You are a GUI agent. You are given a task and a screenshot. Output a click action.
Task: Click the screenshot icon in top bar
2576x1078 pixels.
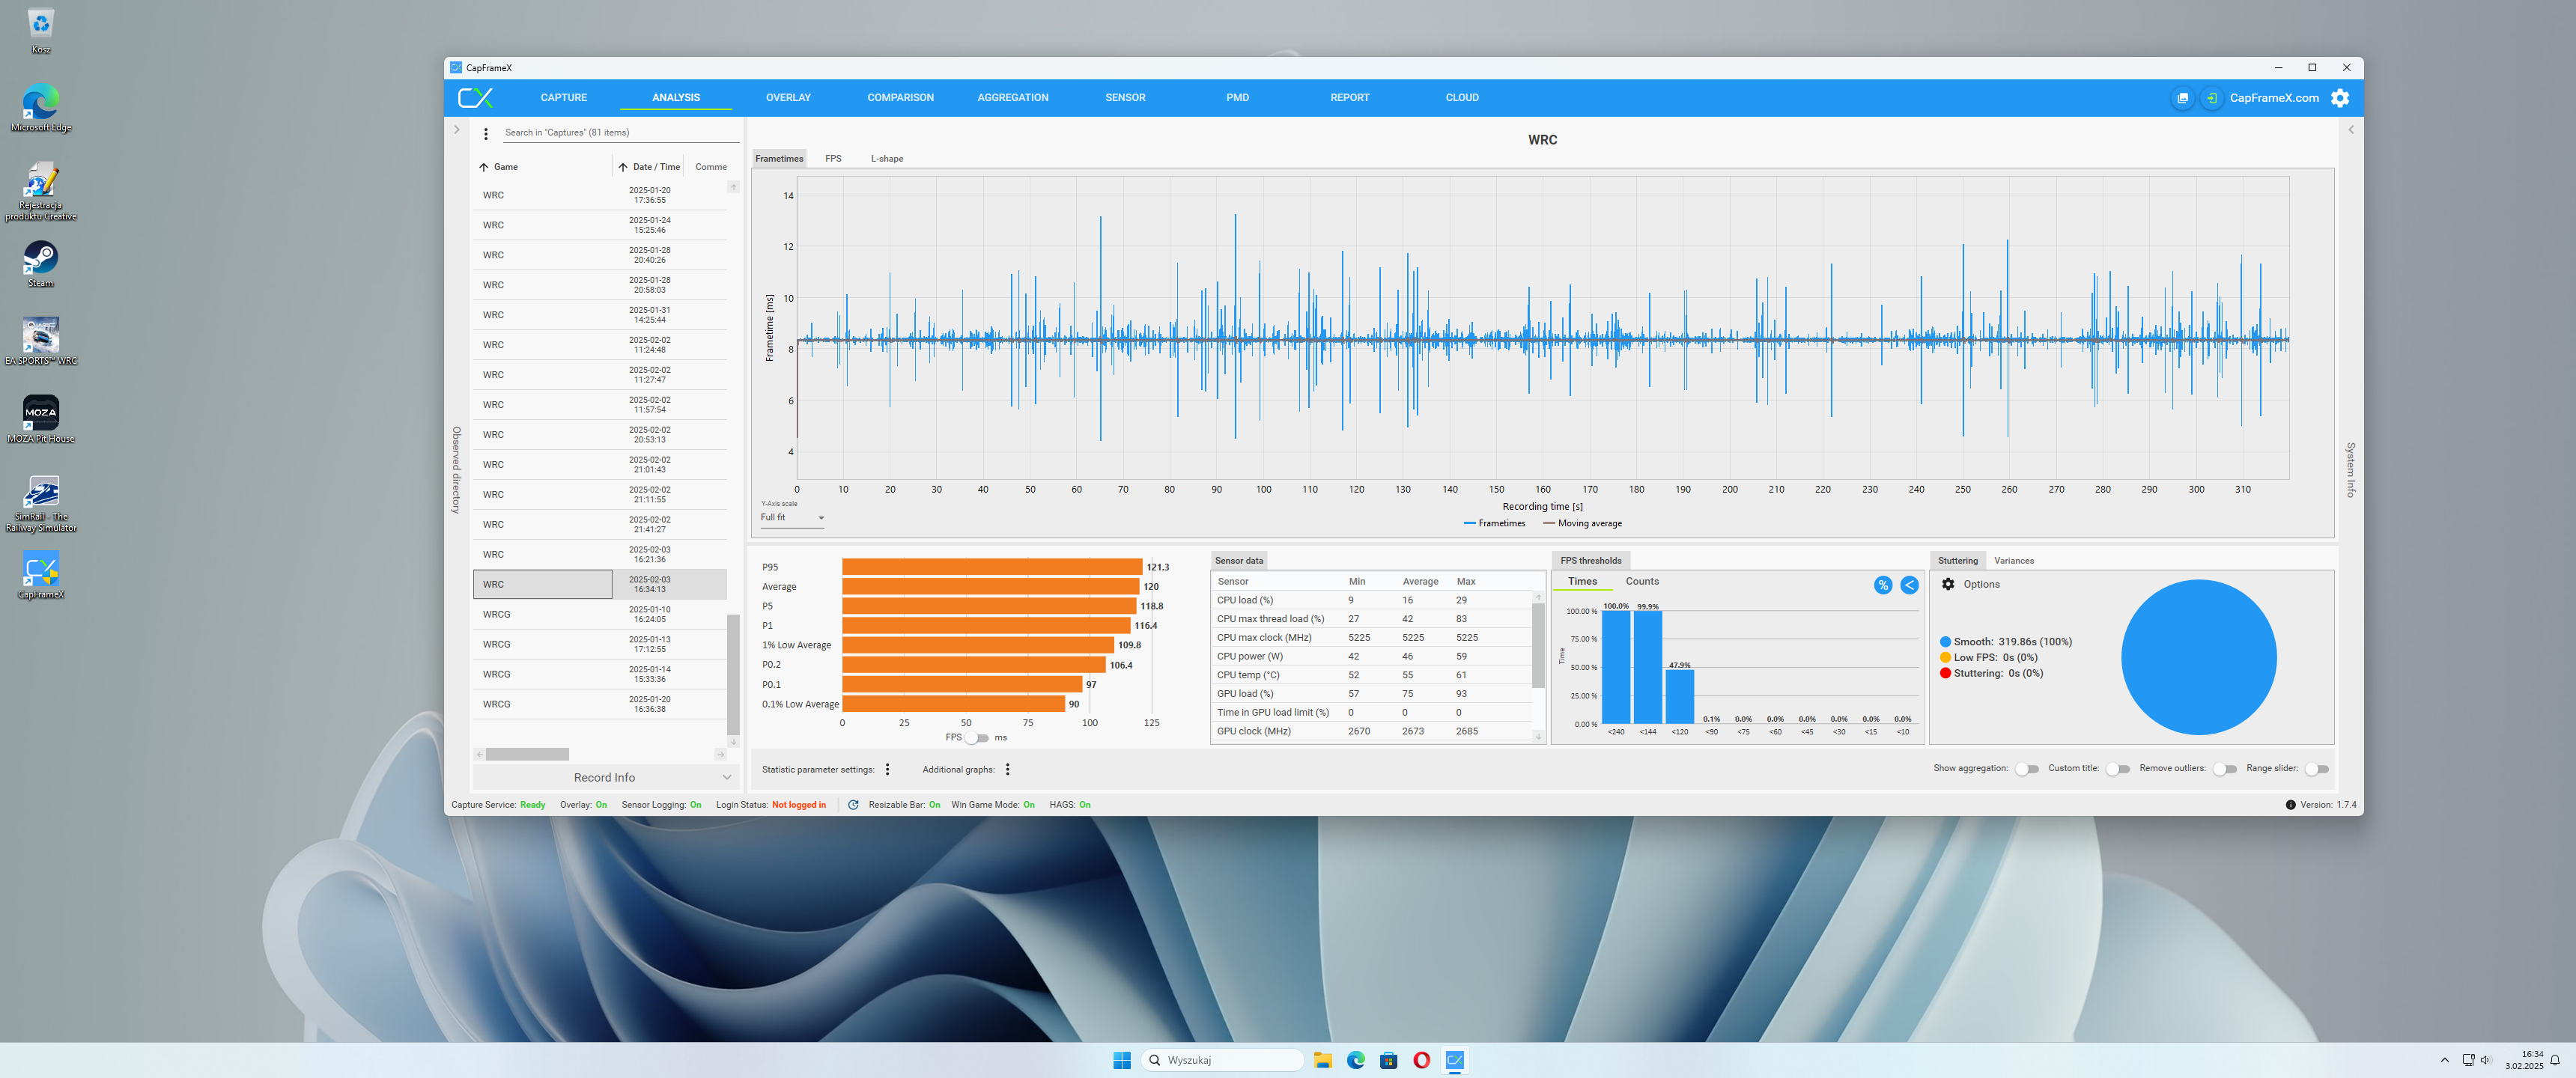[2182, 98]
